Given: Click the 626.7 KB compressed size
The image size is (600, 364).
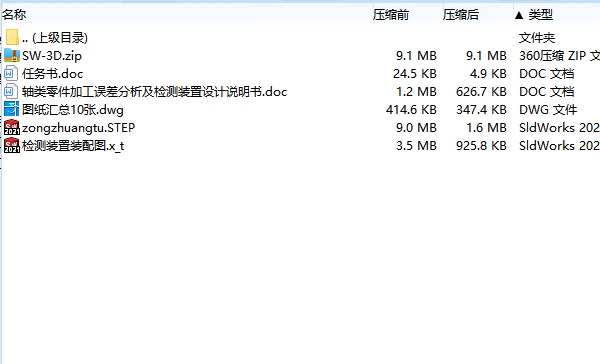Looking at the screenshot, I should [481, 91].
